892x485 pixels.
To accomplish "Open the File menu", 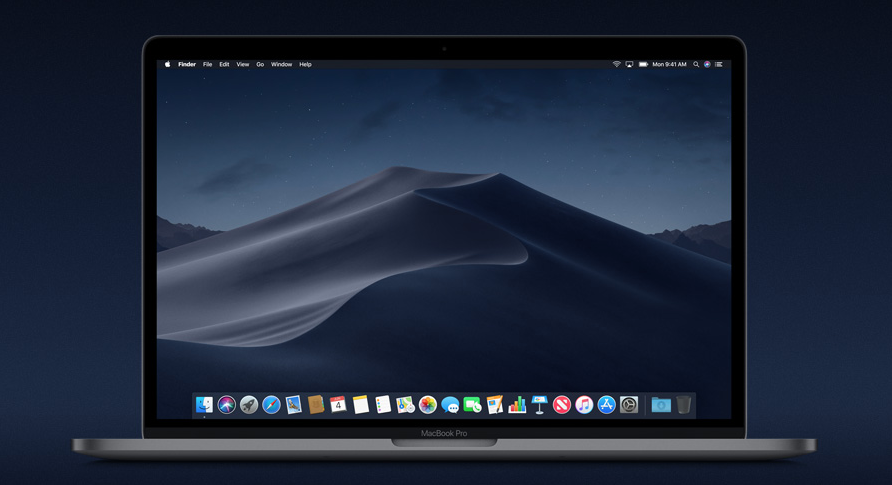I will (208, 64).
